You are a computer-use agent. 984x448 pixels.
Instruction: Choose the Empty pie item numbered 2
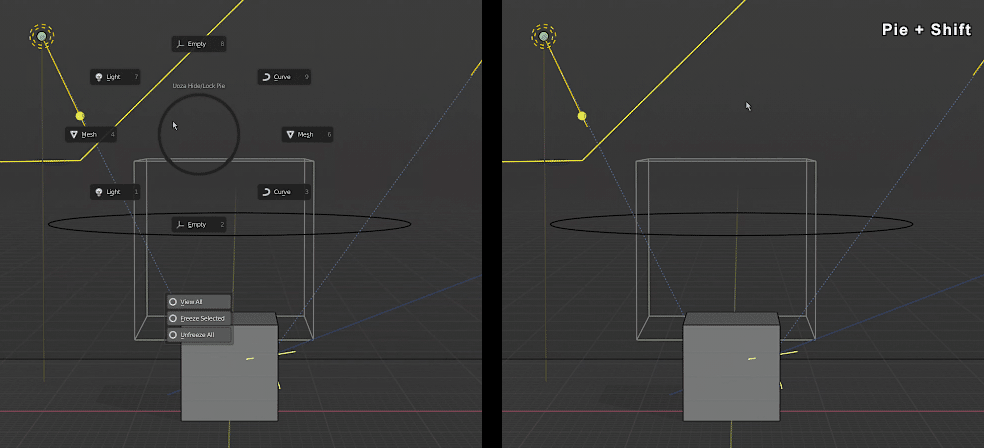[x=198, y=225]
